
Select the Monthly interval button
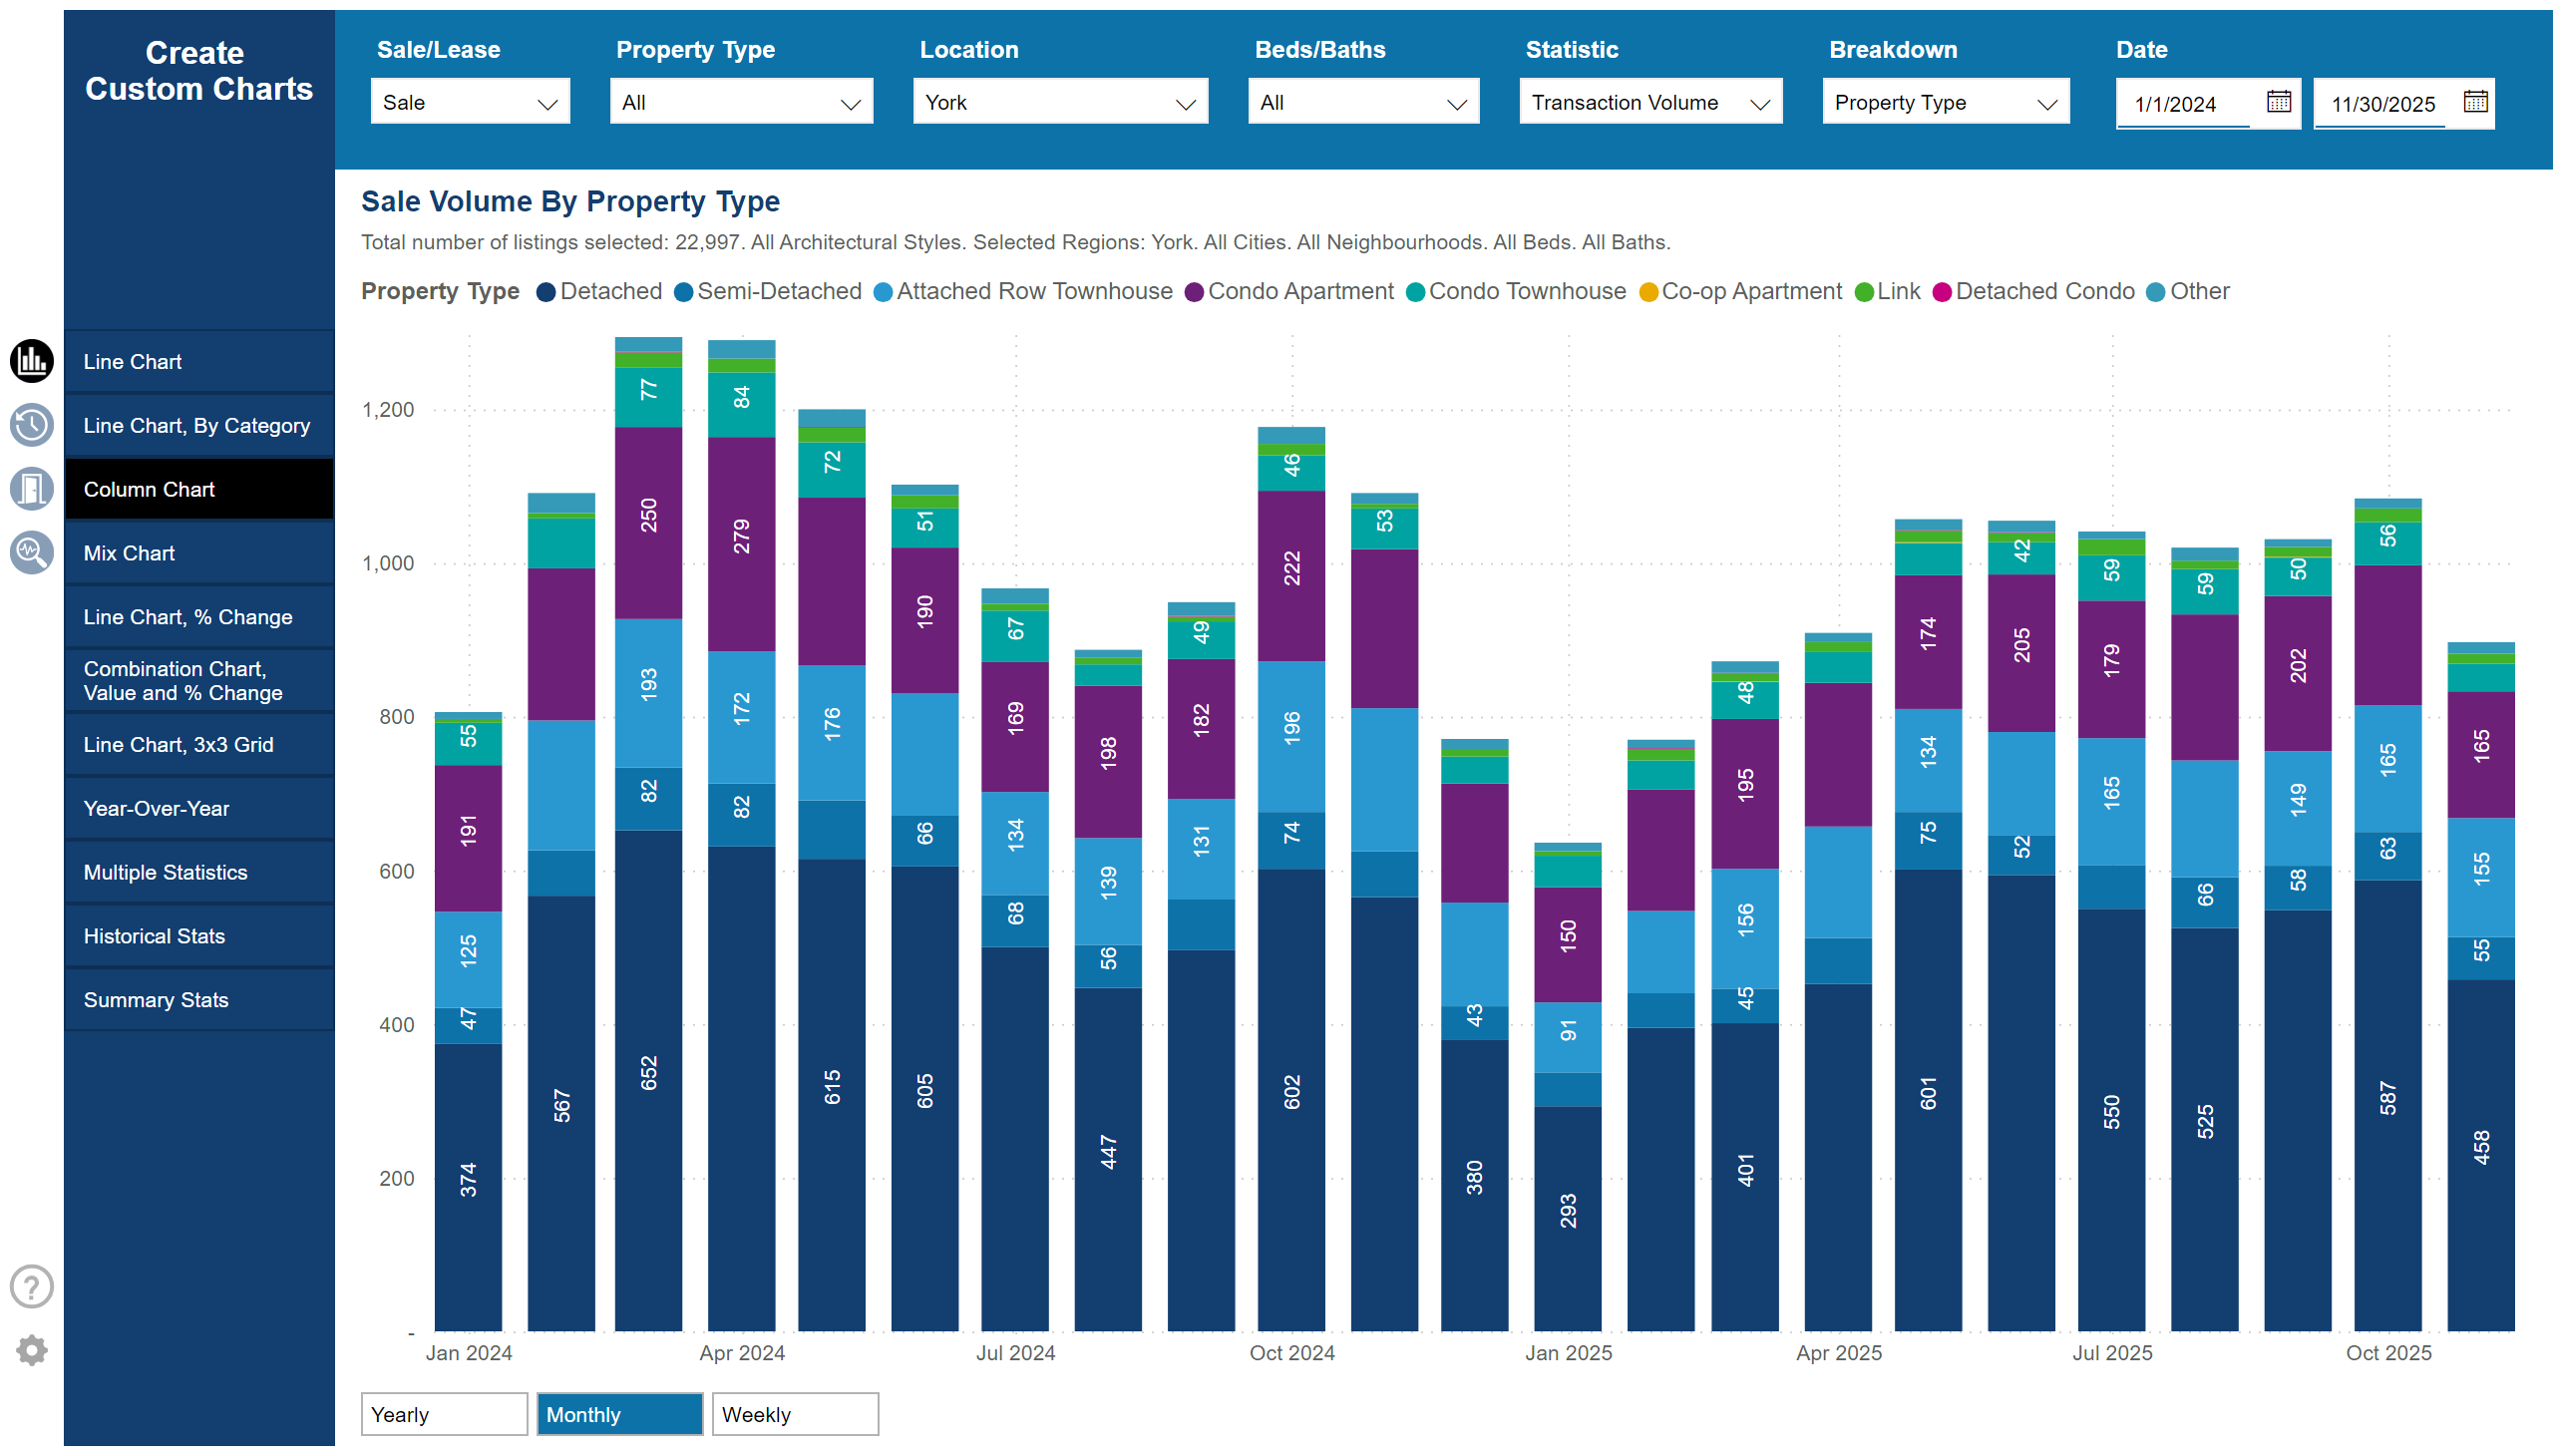619,1414
